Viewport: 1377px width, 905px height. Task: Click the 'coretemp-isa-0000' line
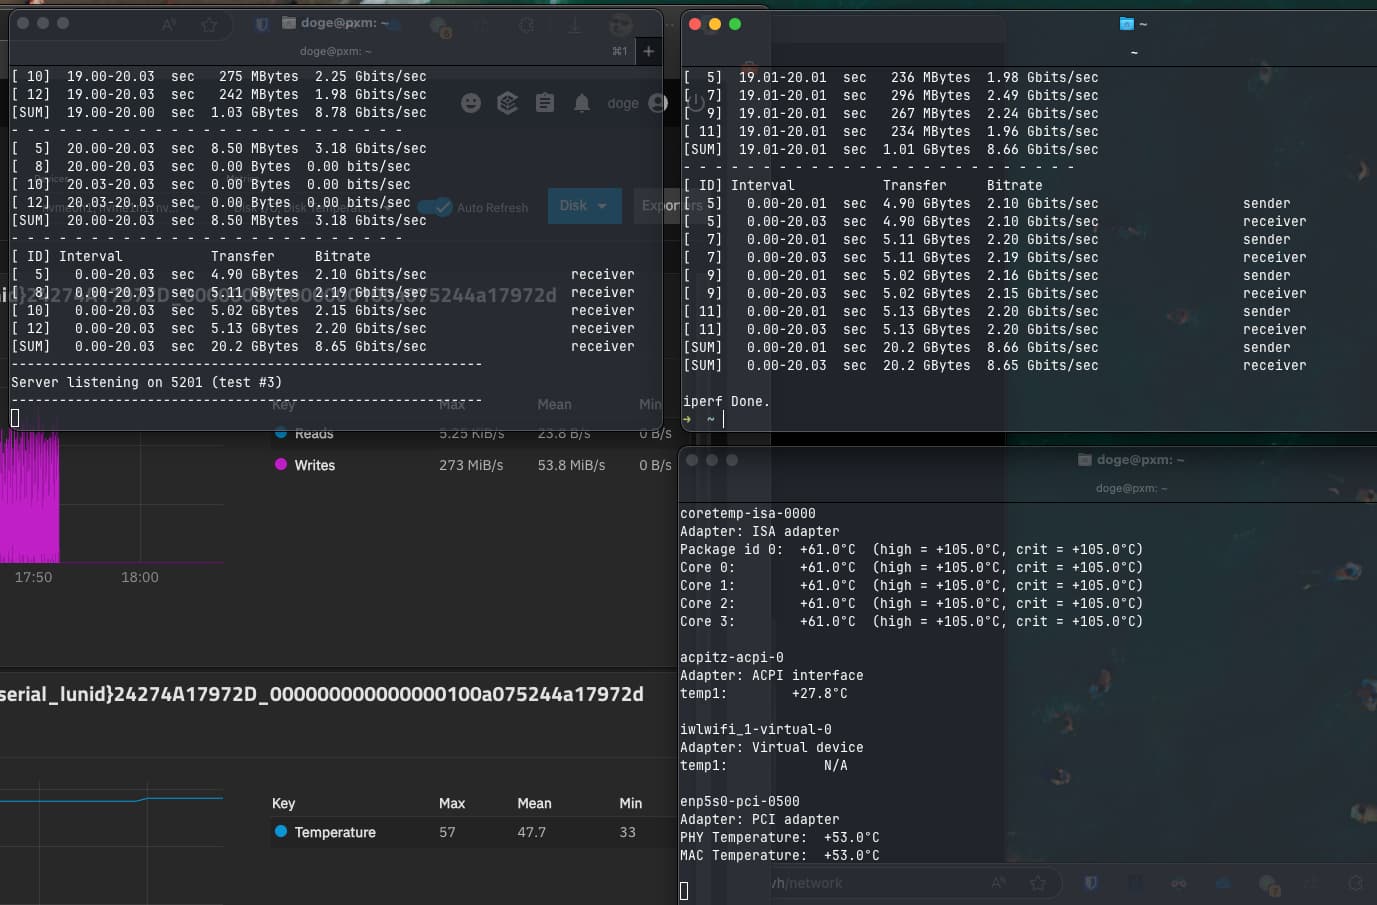[748, 513]
